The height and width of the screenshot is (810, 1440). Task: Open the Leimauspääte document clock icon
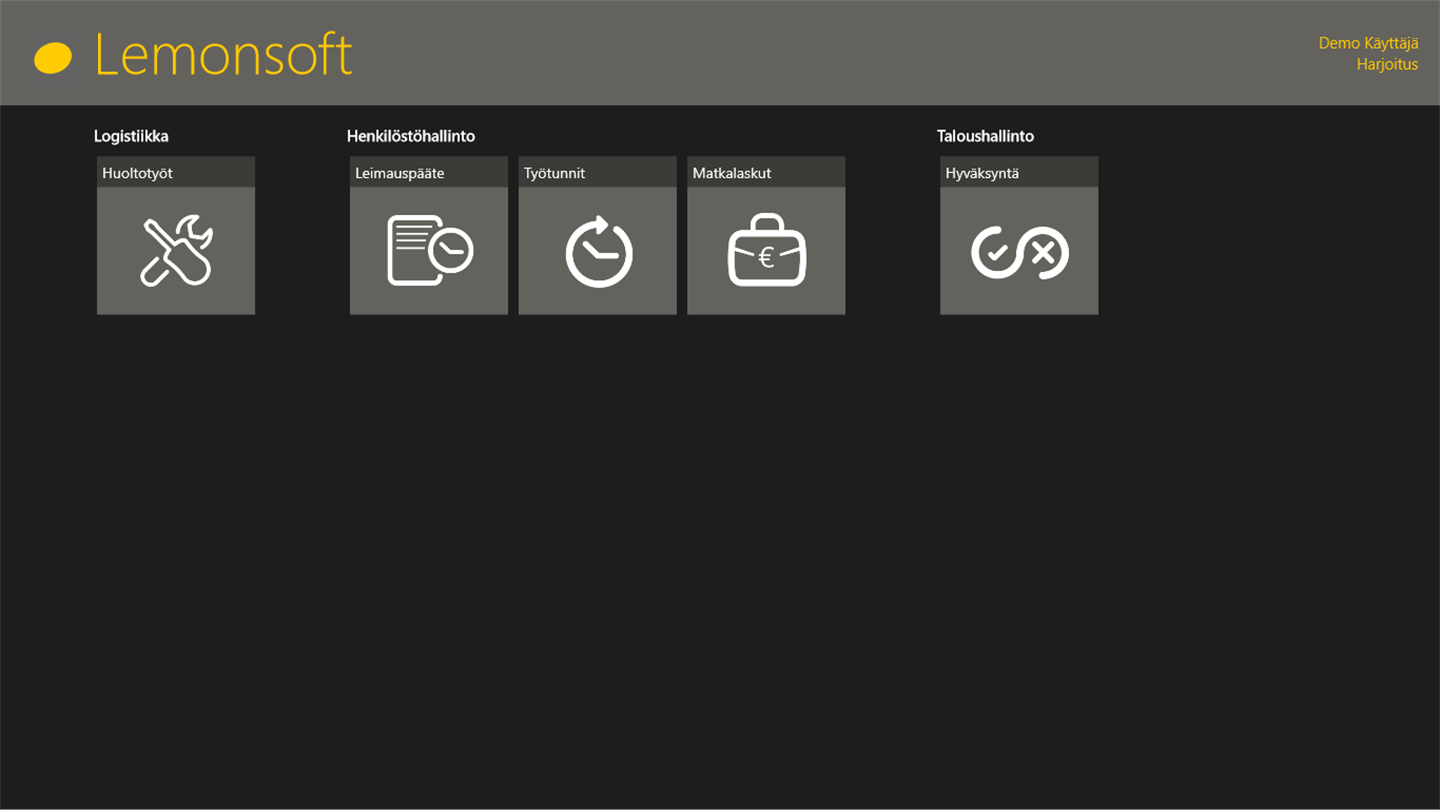pyautogui.click(x=430, y=251)
